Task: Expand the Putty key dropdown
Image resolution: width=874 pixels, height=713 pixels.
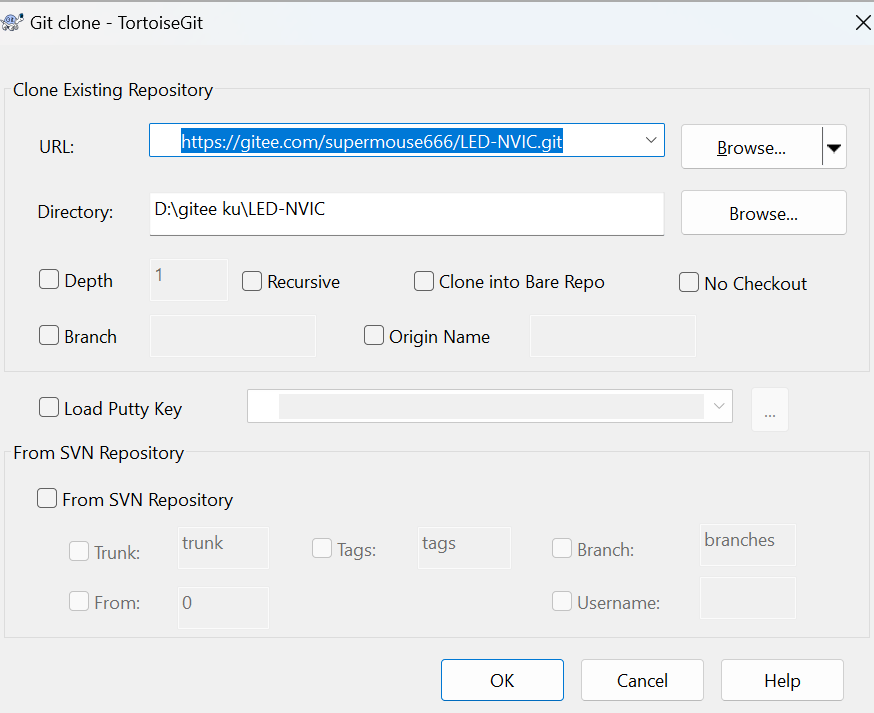Action: point(719,406)
